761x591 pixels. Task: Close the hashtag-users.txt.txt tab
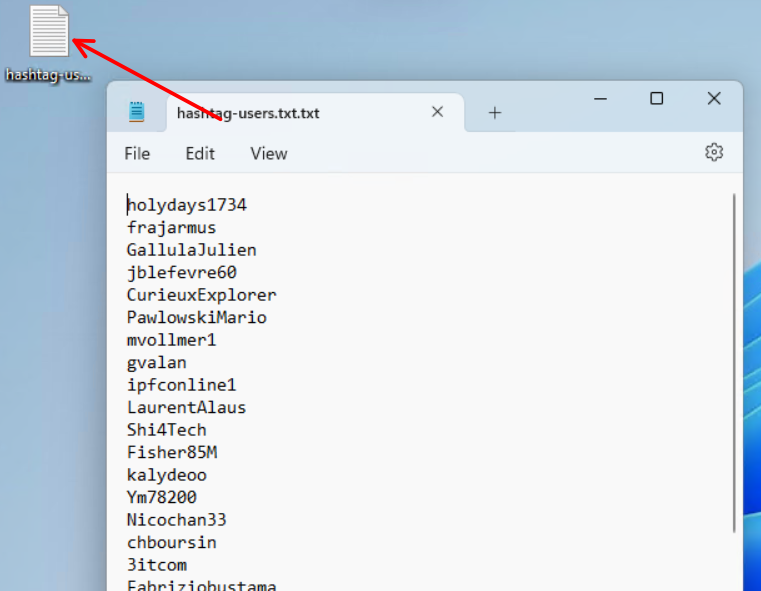pos(437,112)
